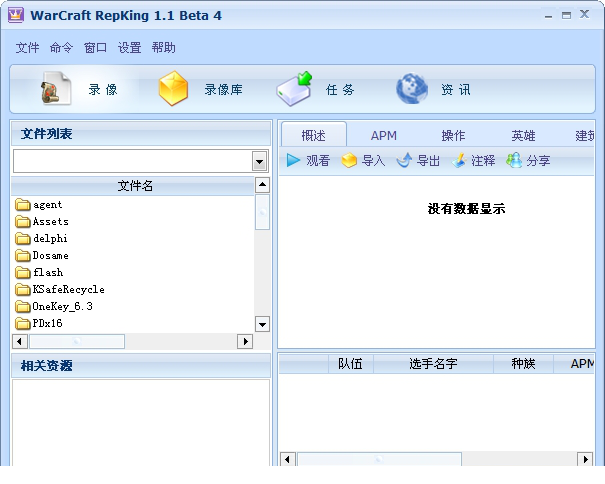Click the 导入 import box icon

pos(349,160)
